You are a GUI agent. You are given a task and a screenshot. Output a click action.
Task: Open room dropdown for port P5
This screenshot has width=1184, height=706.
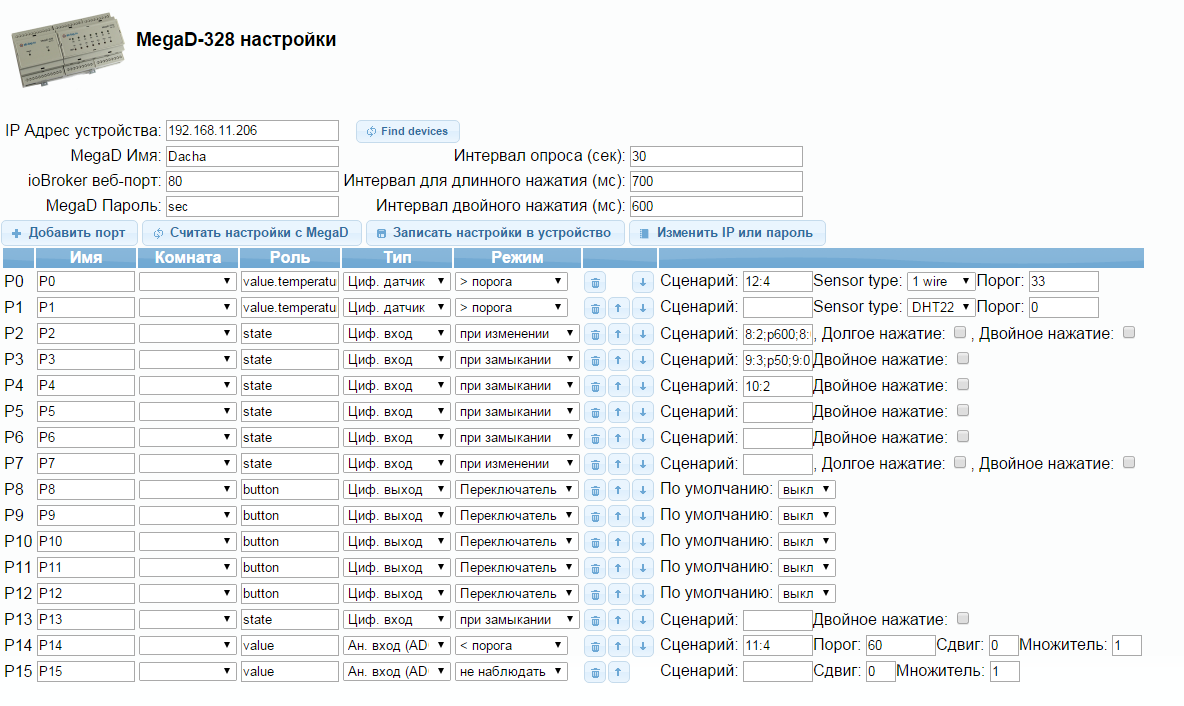click(187, 412)
